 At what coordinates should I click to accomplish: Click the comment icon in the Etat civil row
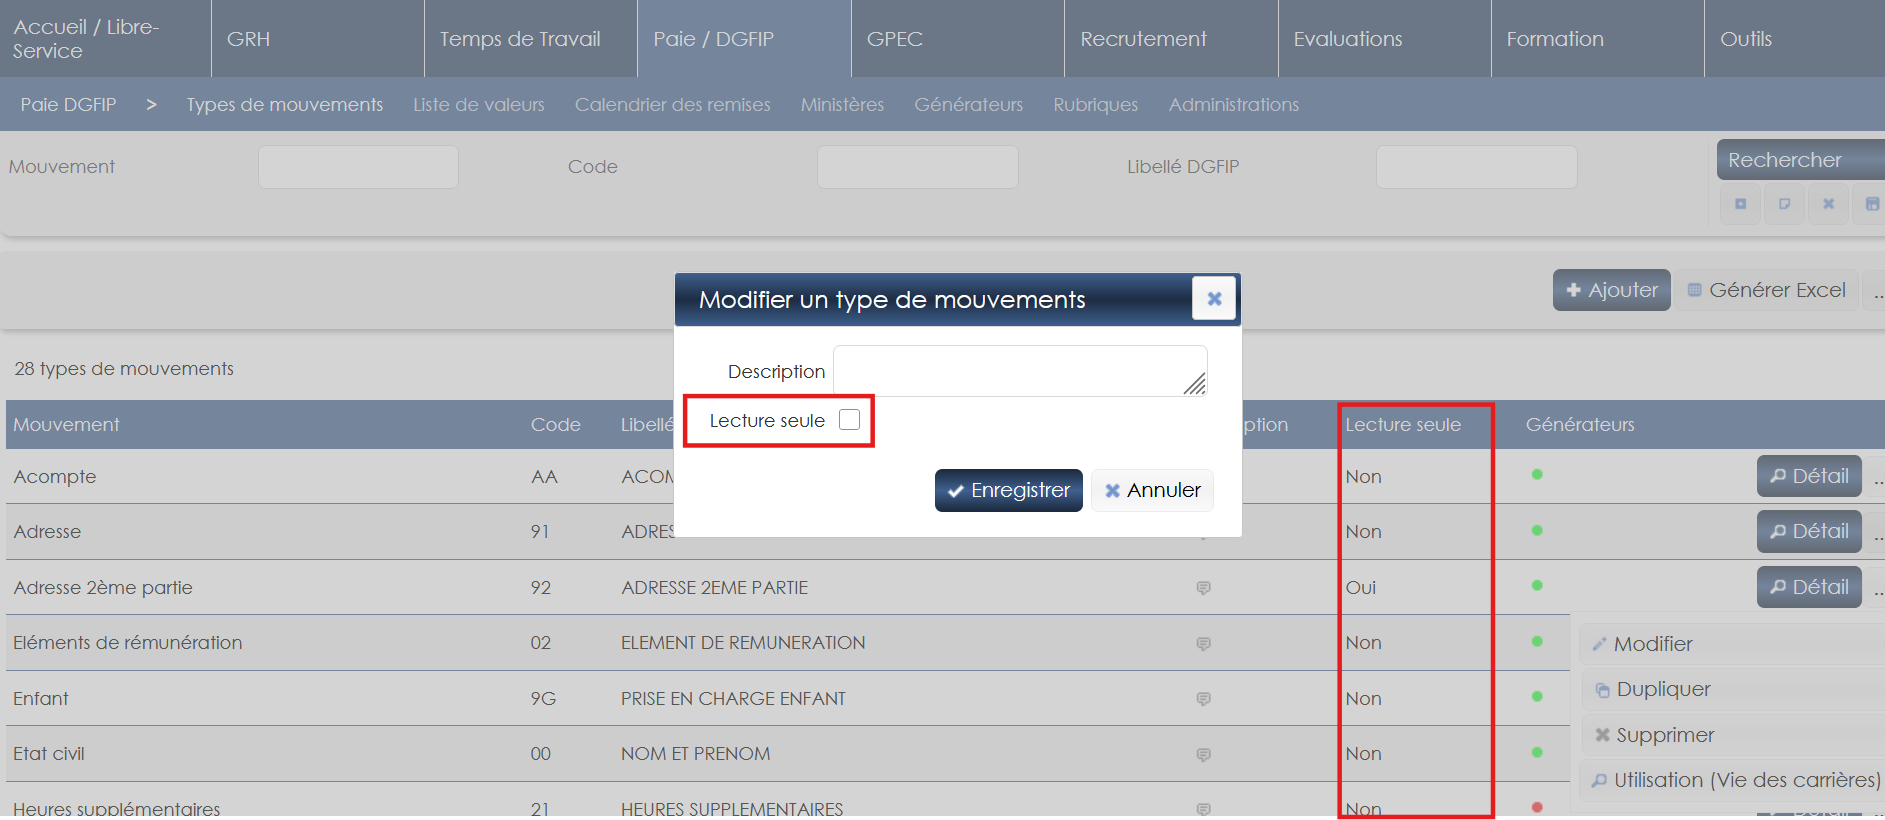pos(1203,754)
